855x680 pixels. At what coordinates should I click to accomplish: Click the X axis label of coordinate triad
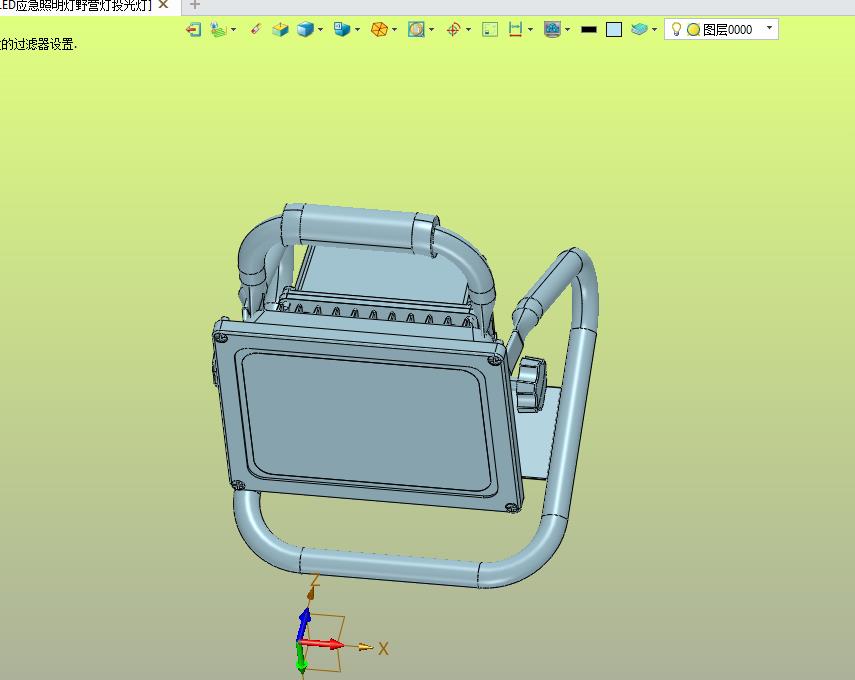383,648
